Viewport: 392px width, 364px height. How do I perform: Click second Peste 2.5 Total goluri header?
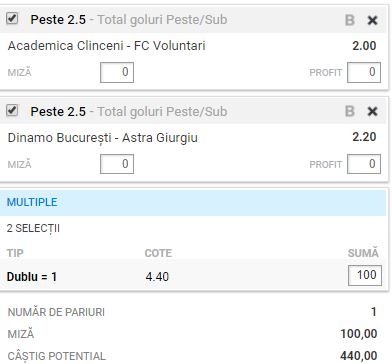click(x=129, y=112)
